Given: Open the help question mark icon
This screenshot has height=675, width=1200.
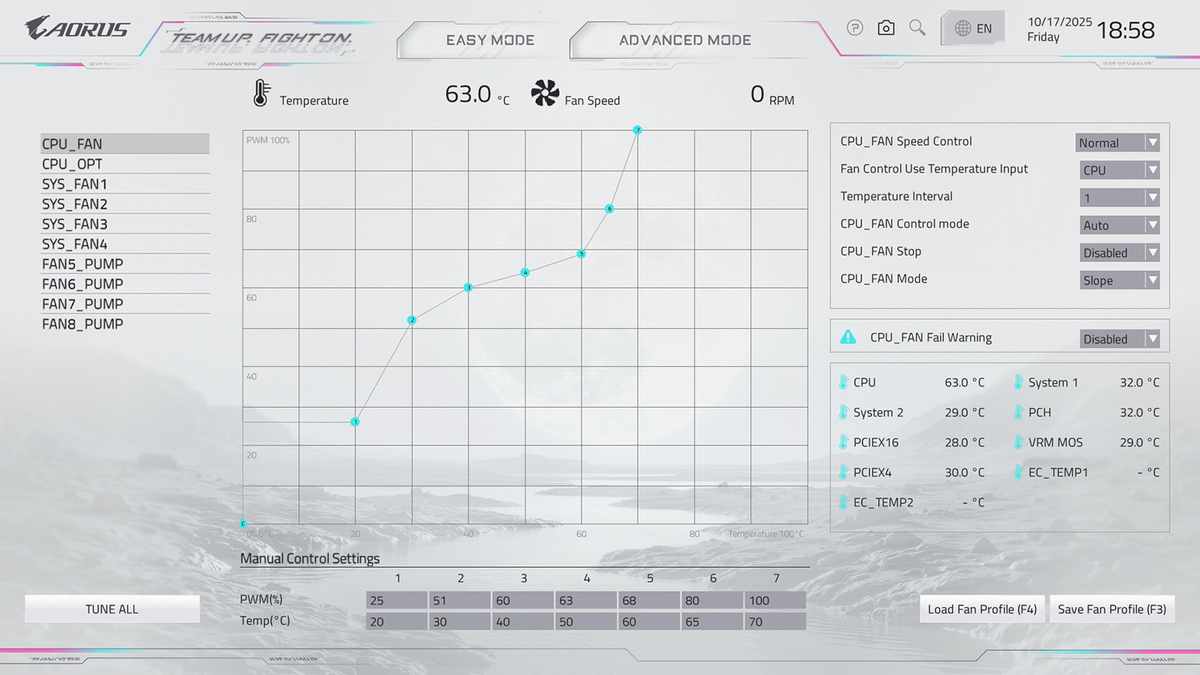Looking at the screenshot, I should pyautogui.click(x=854, y=28).
